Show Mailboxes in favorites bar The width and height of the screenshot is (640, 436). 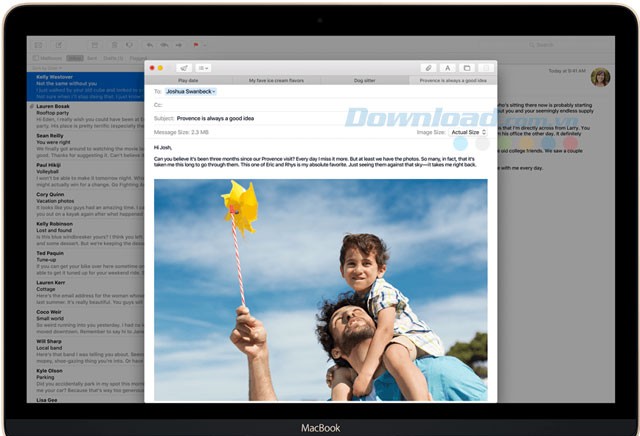47,58
